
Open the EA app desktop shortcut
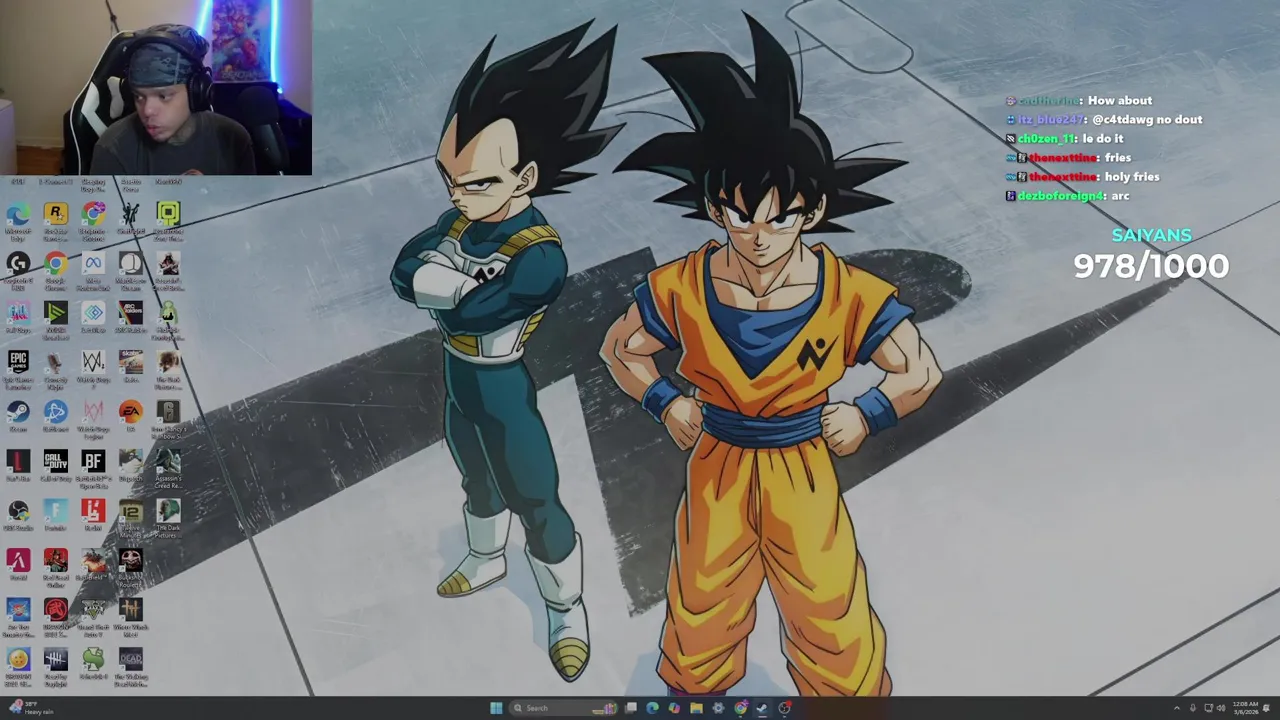point(130,416)
